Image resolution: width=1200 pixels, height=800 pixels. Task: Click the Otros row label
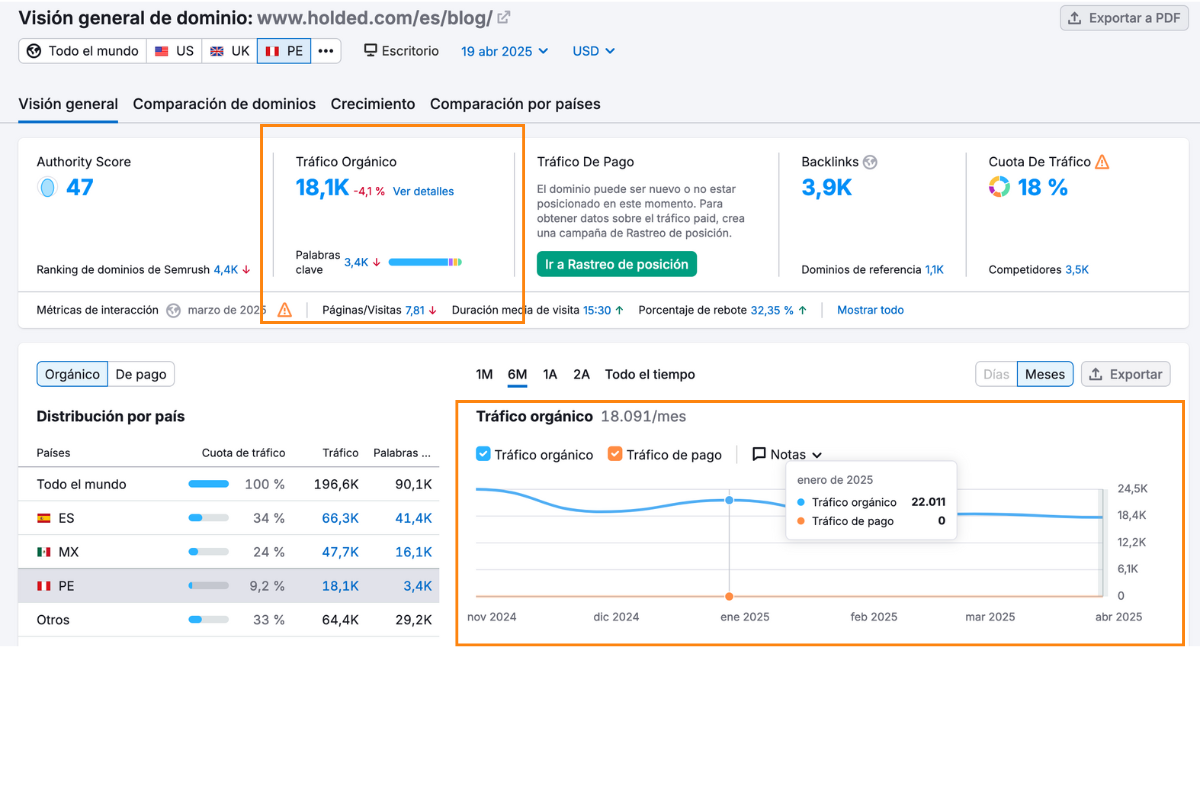point(53,620)
